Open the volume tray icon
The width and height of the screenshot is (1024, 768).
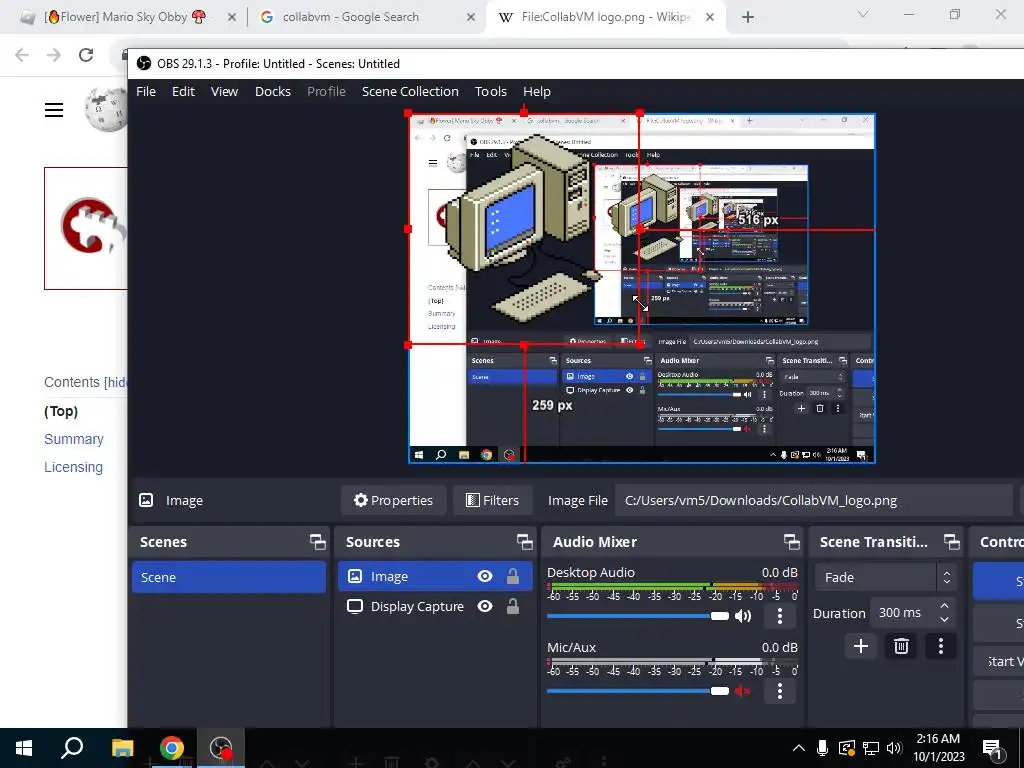tap(895, 748)
